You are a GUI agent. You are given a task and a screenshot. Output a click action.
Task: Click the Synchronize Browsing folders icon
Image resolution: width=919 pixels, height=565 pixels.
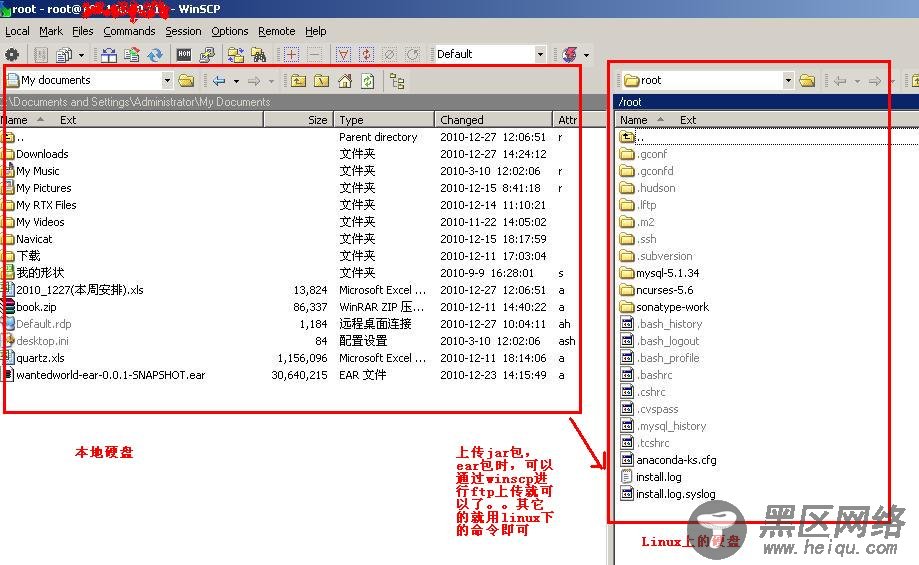tap(236, 55)
